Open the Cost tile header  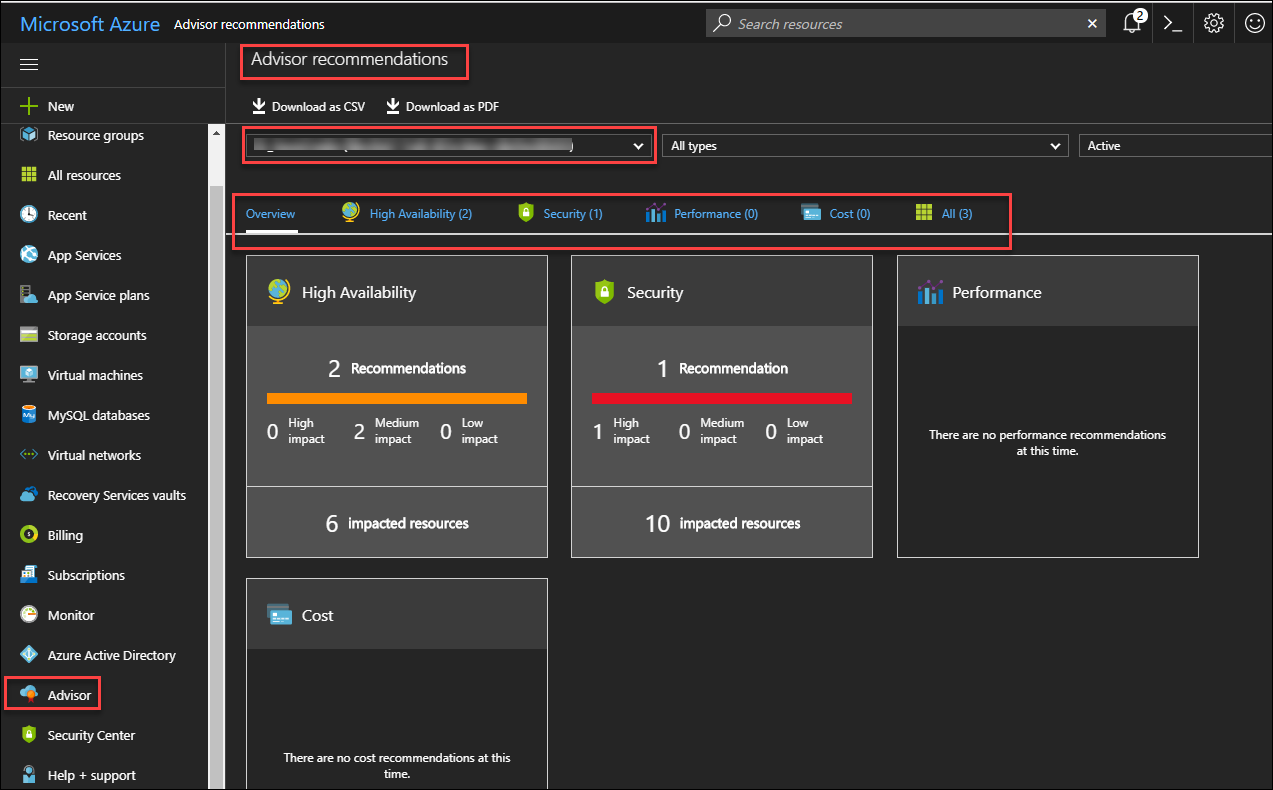tap(397, 614)
